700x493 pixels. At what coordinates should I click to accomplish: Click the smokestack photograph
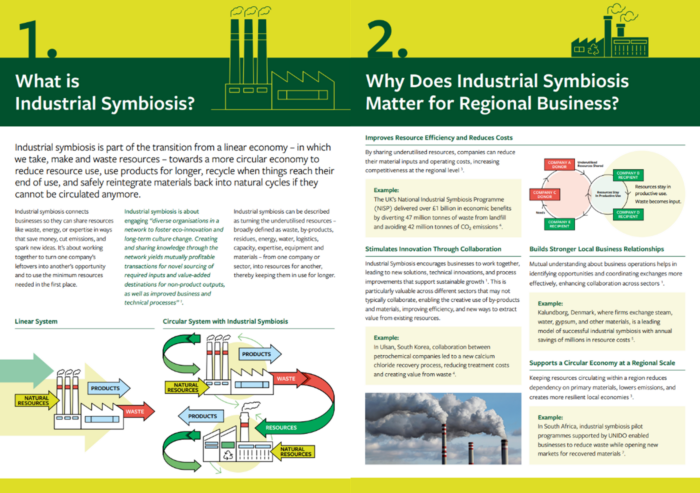click(x=443, y=429)
